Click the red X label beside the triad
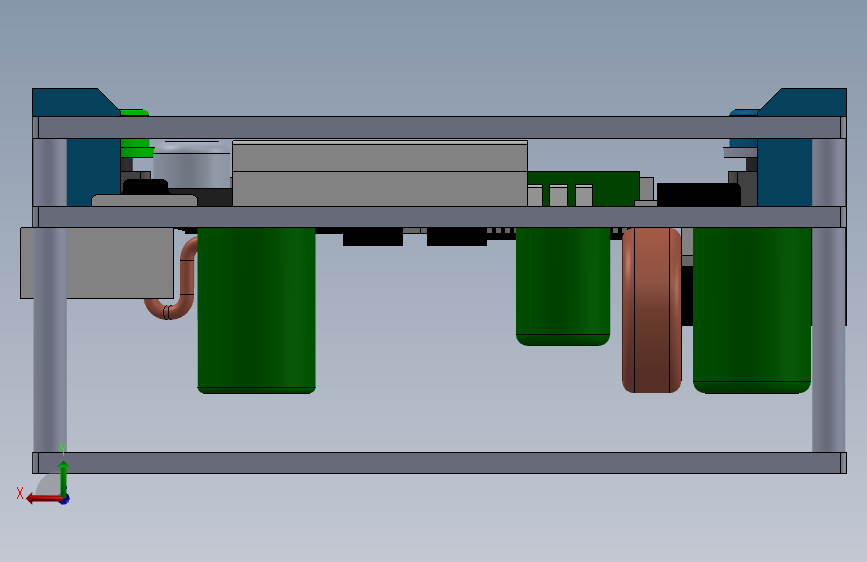The height and width of the screenshot is (562, 867). (20, 493)
